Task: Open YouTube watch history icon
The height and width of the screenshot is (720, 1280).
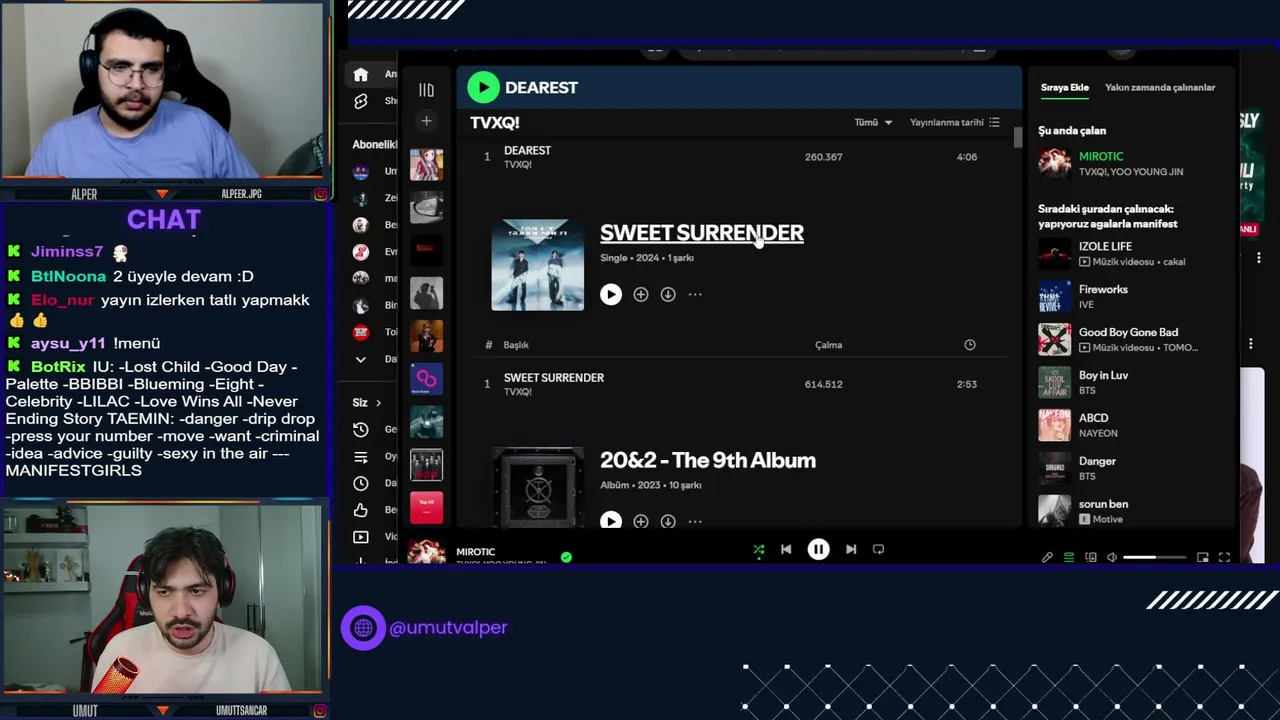Action: coord(361,430)
